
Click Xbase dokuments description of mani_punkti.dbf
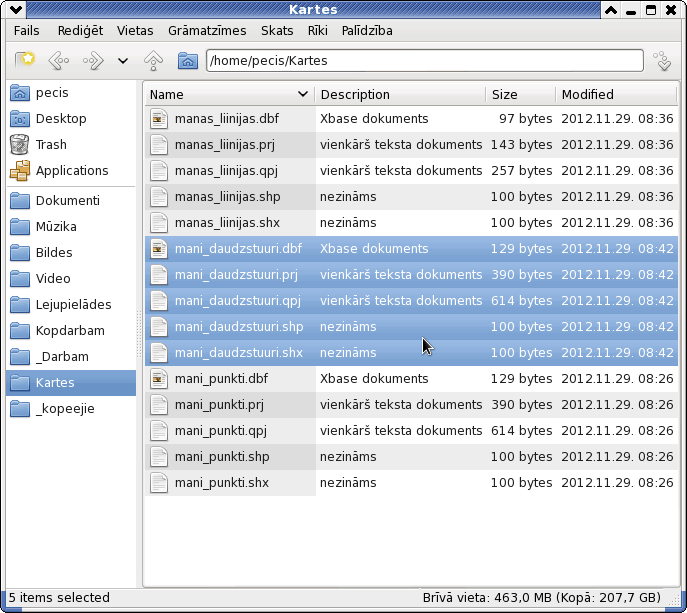point(374,379)
